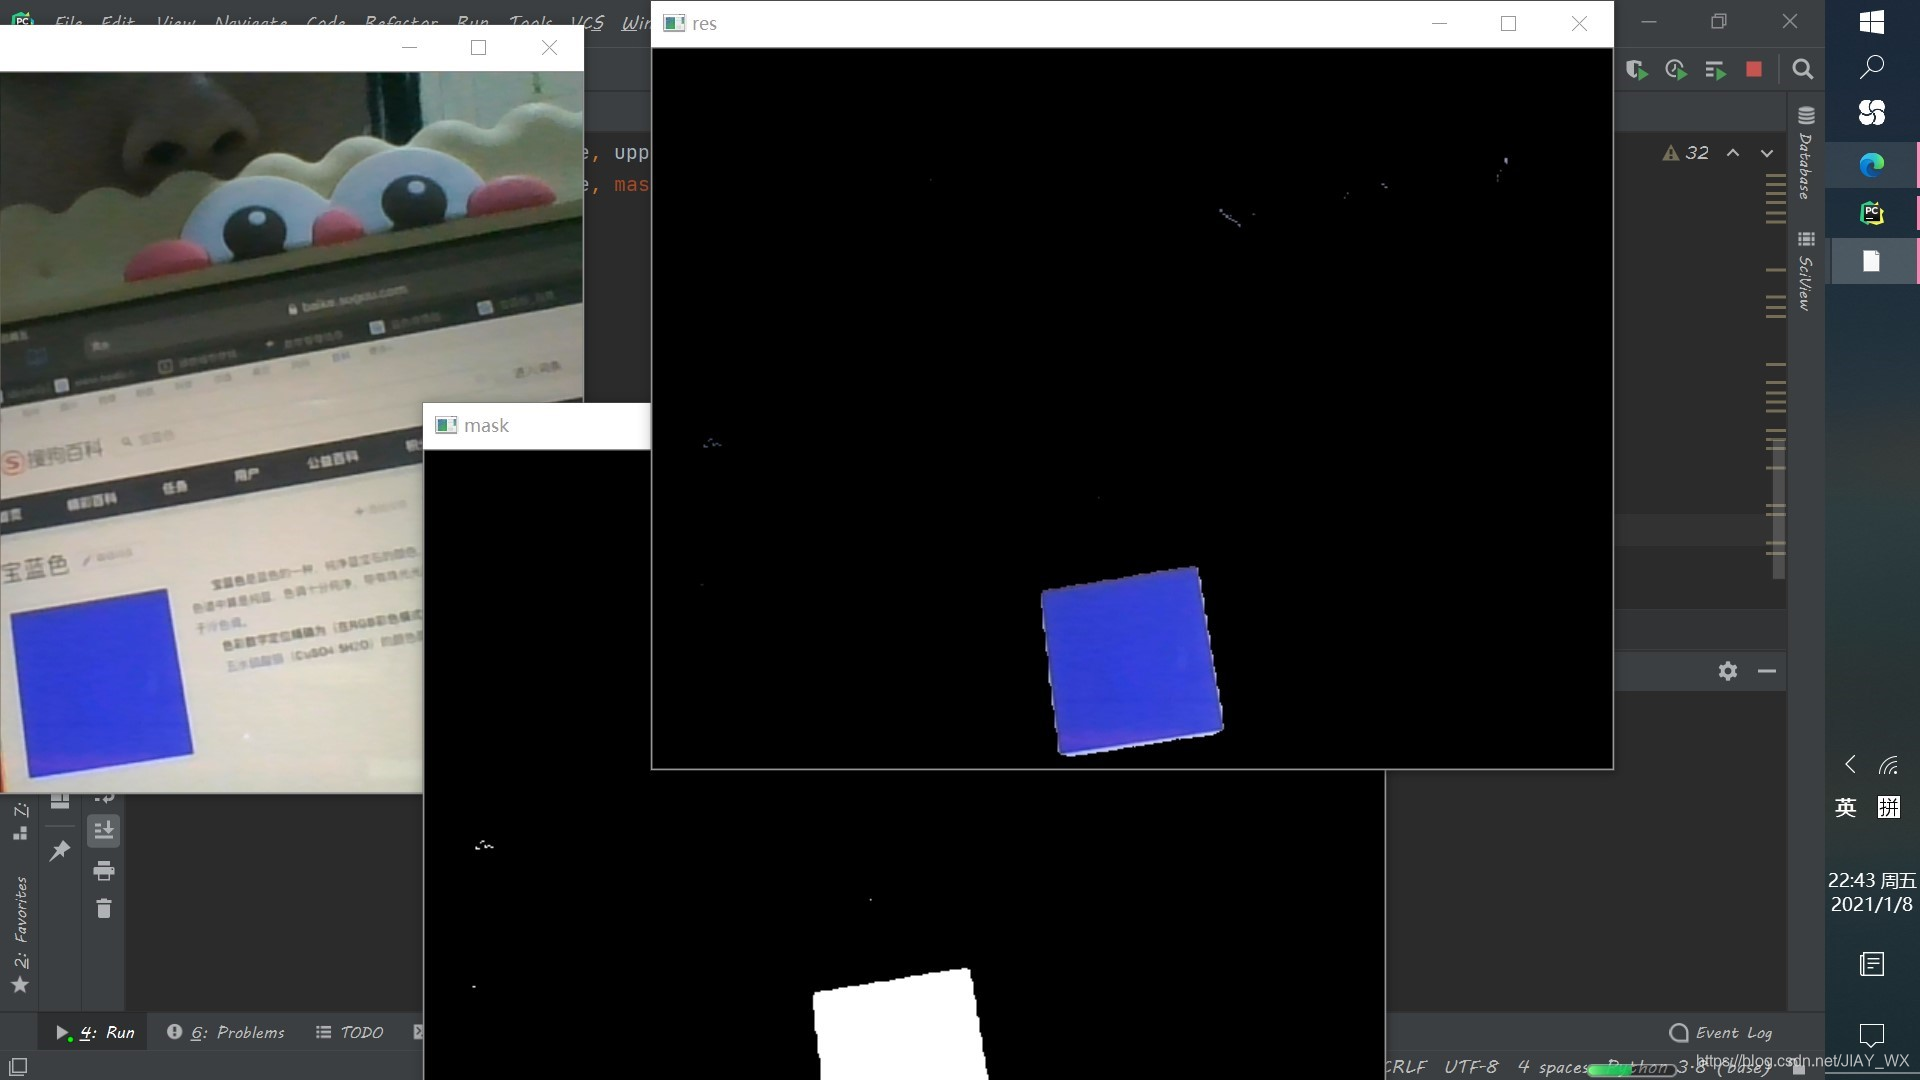Click the print icon in Run panel
Viewport: 1920px width, 1080px height.
[103, 871]
